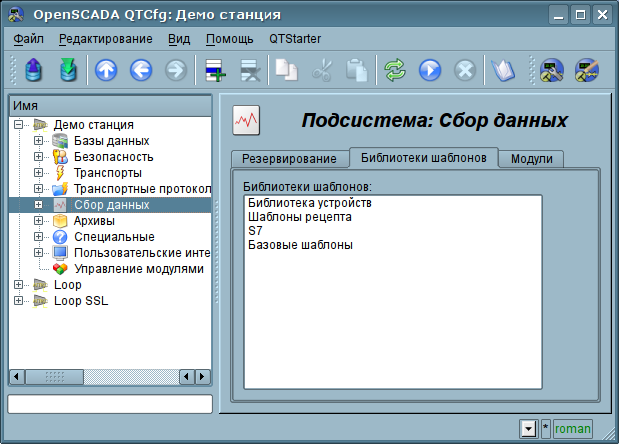
Task: Select the Специальные tree item
Action: (x=114, y=237)
